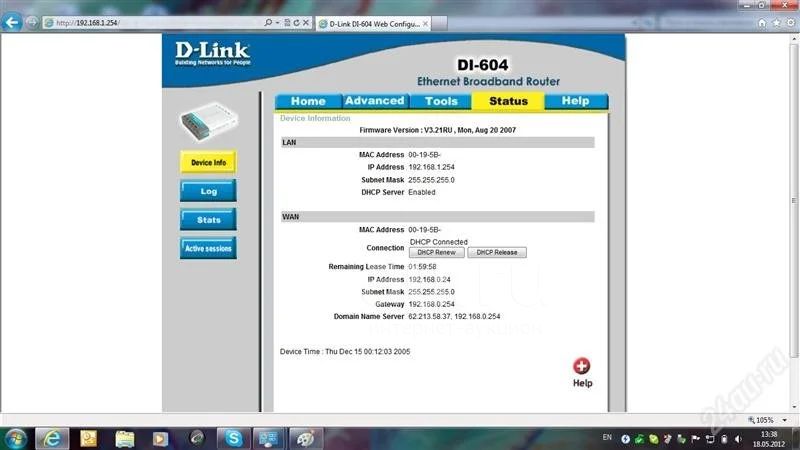Open the network computers taskbar icon
800x450 pixels.
pyautogui.click(x=268, y=439)
